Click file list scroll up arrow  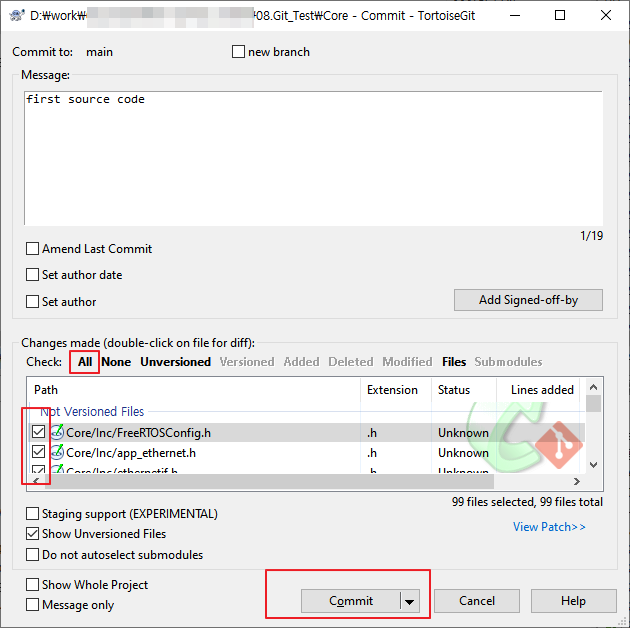coord(593,387)
